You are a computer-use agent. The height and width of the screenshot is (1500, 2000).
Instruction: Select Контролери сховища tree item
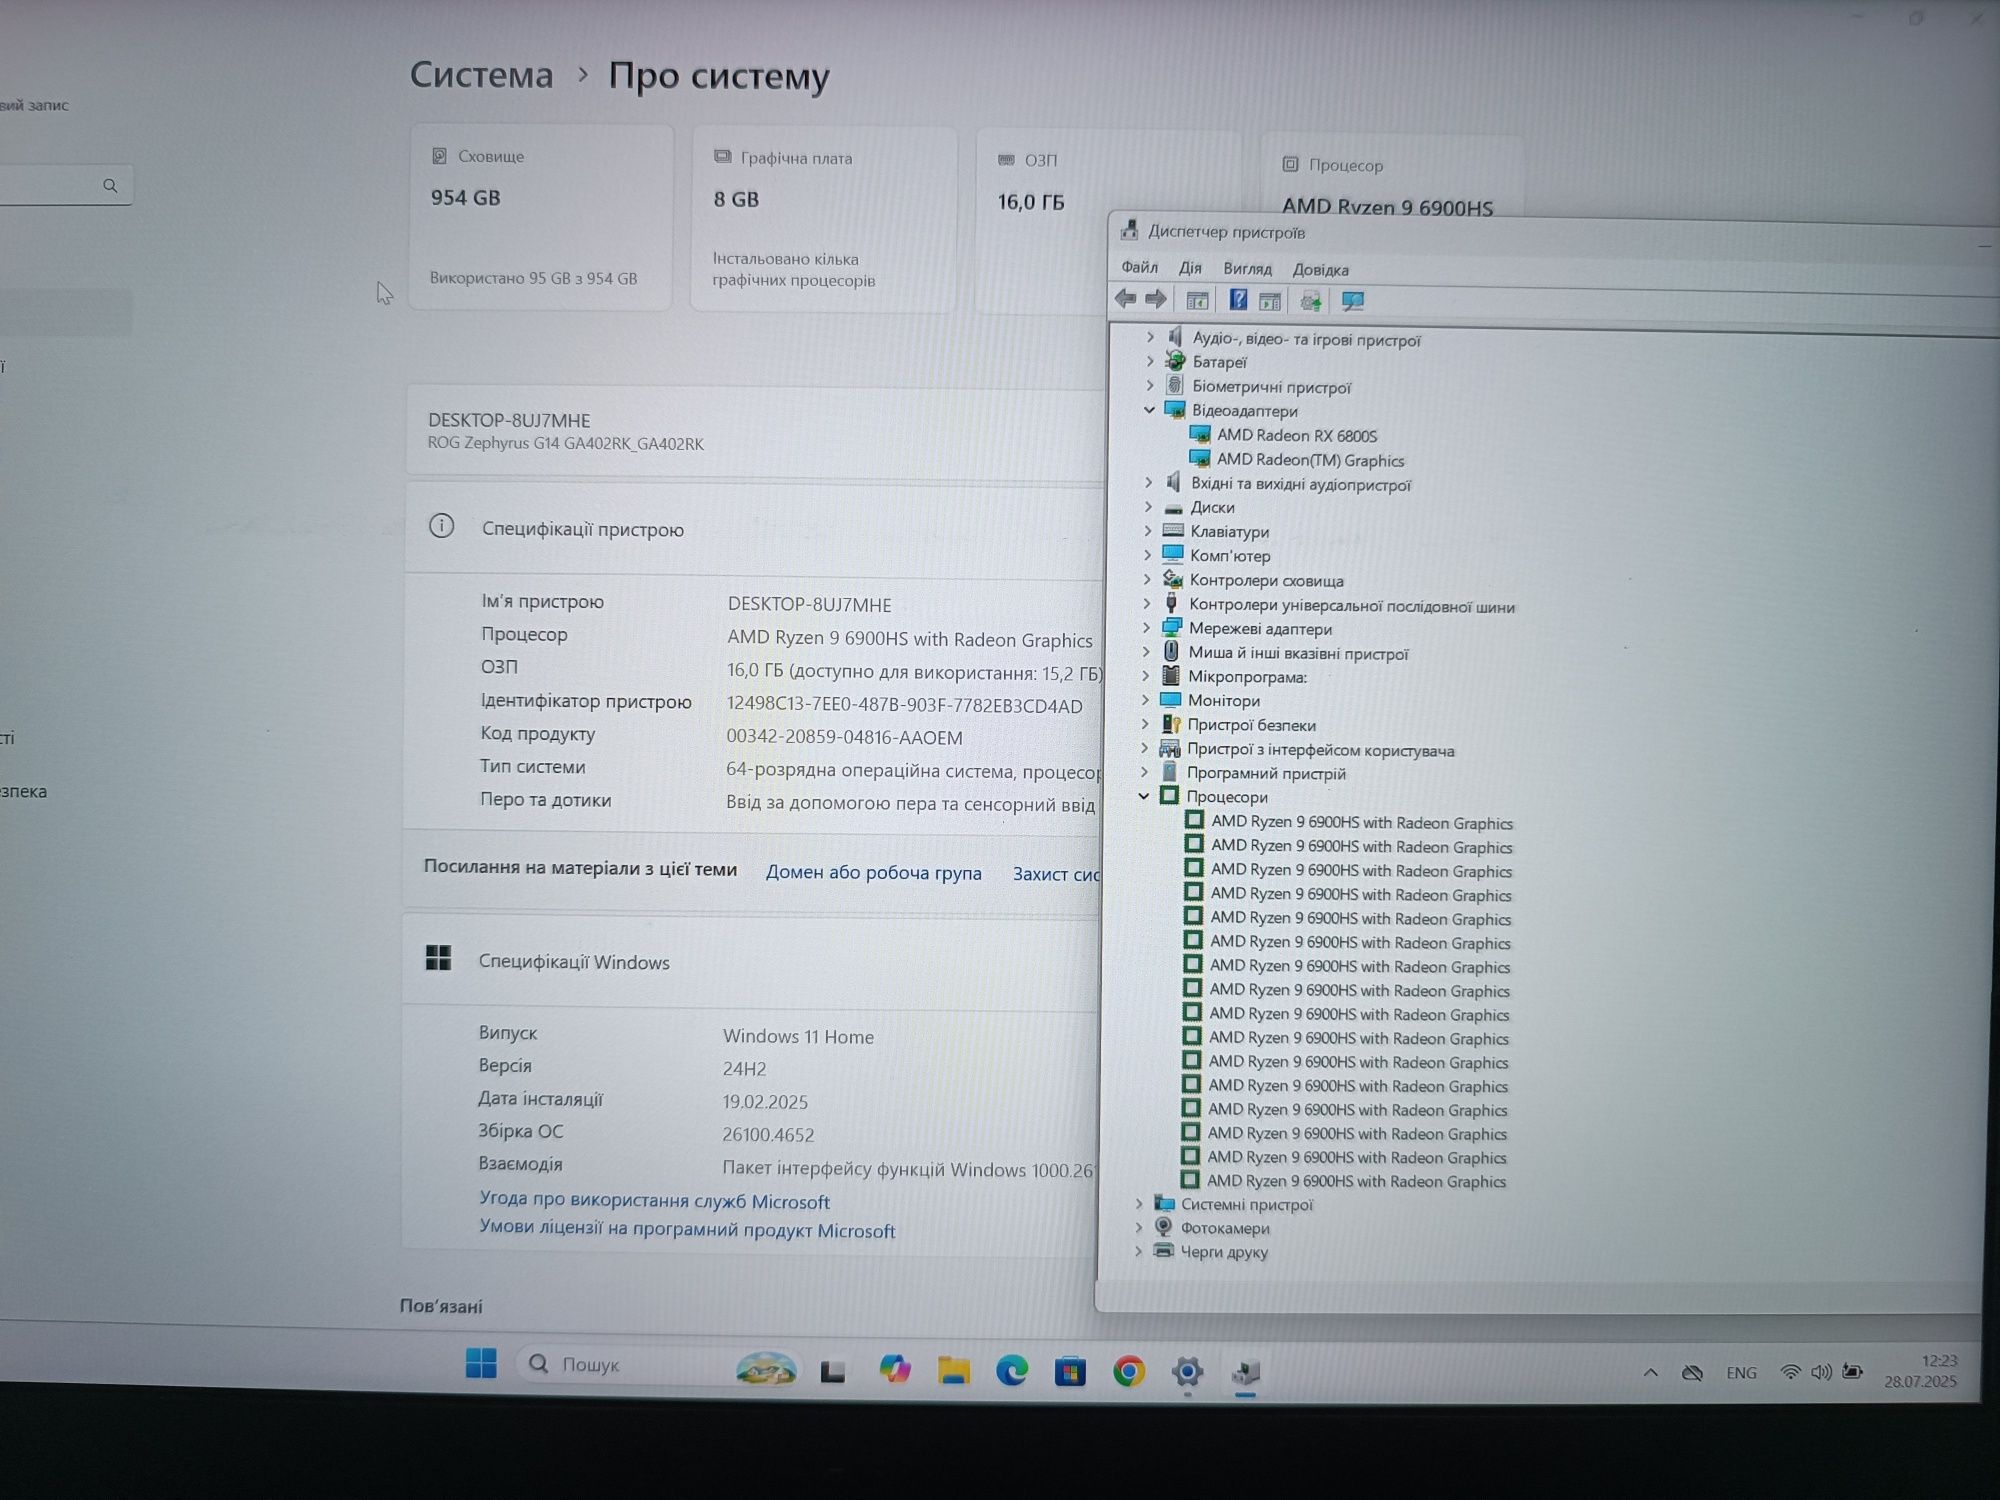(1266, 580)
